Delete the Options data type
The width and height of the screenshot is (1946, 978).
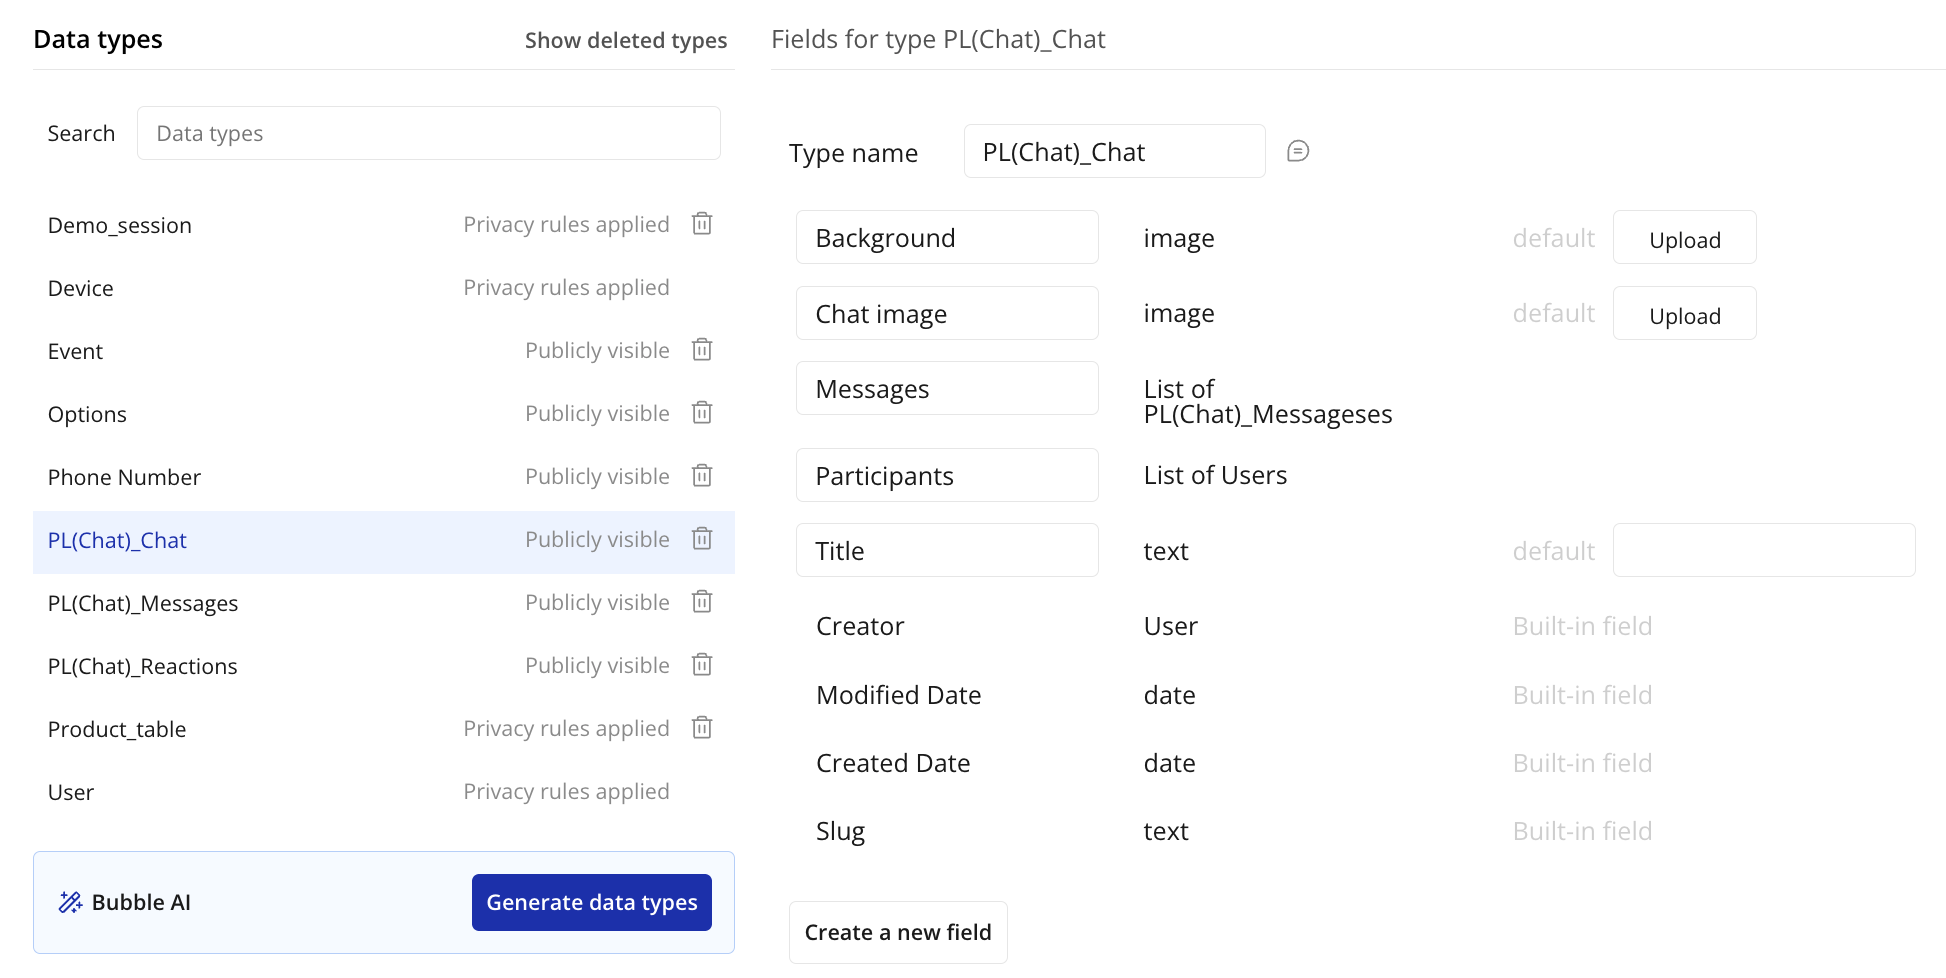click(x=702, y=413)
